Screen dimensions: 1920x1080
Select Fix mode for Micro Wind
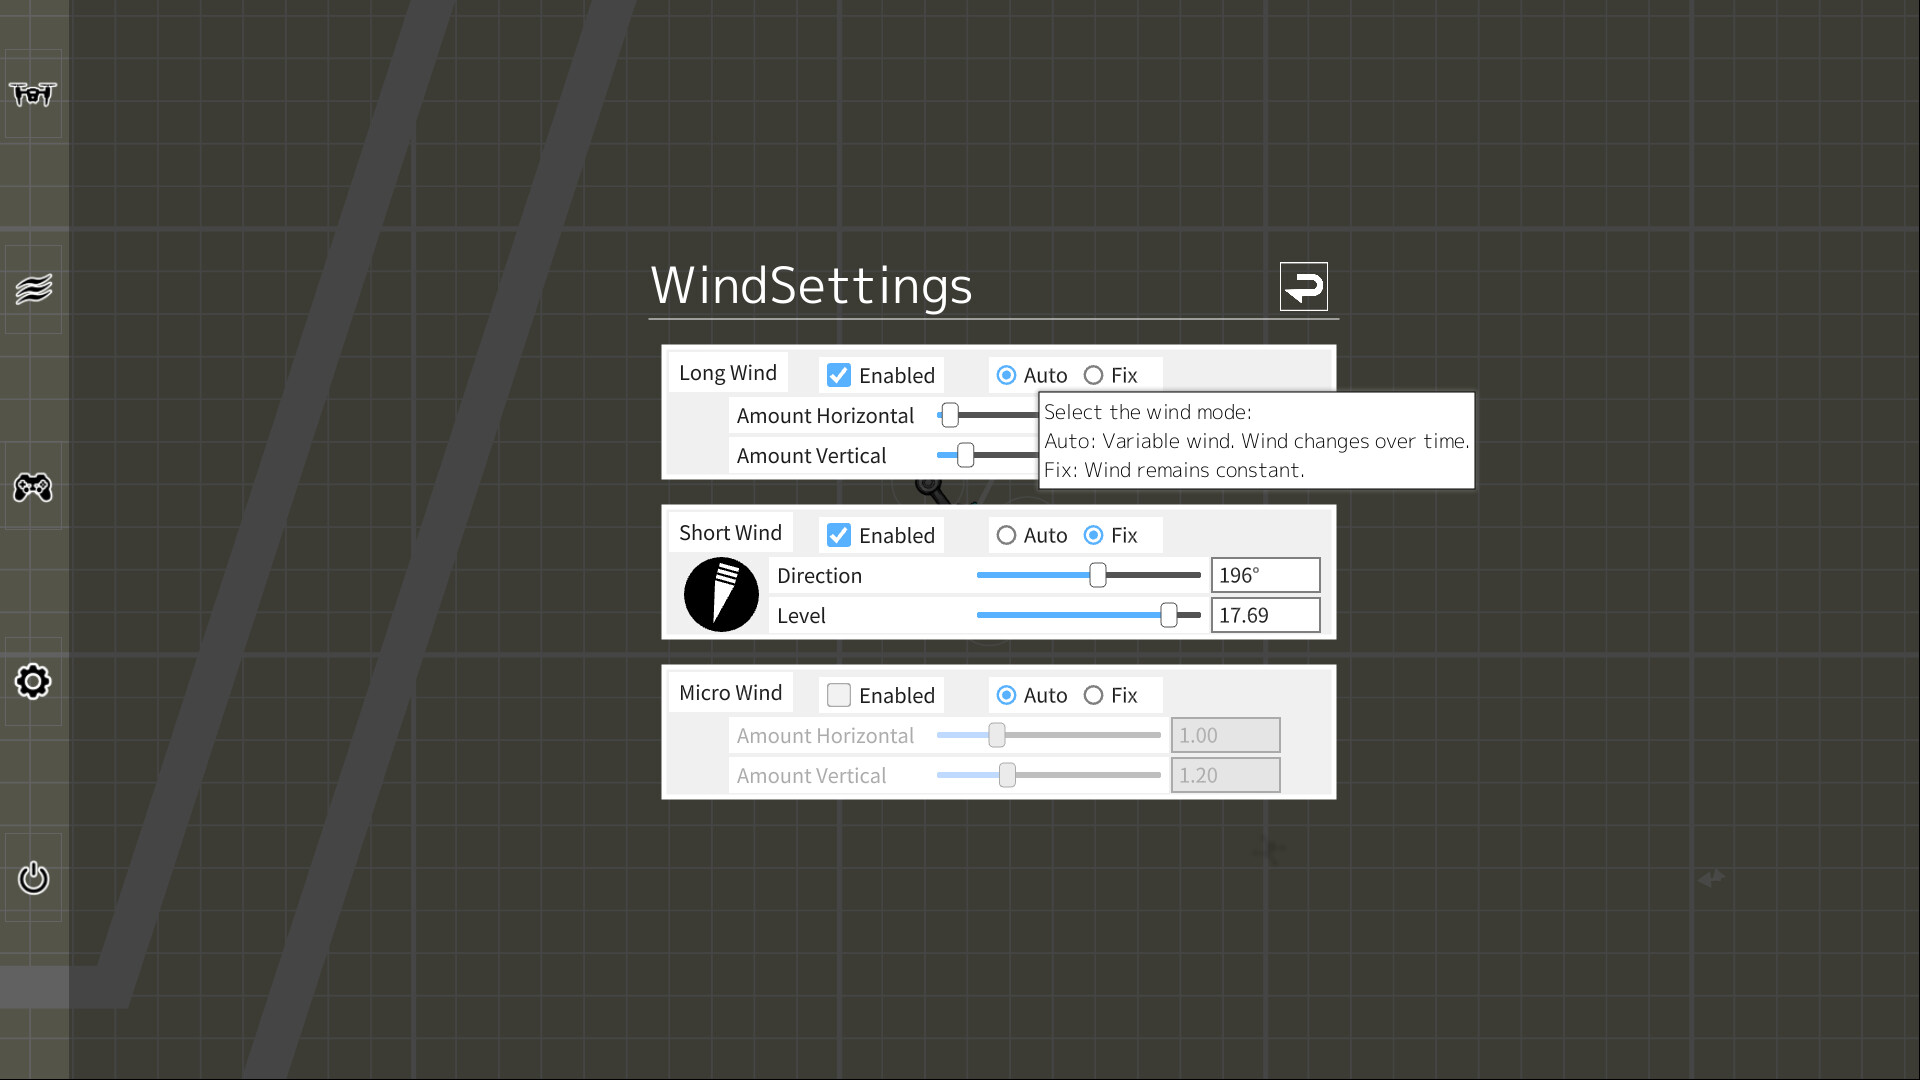[x=1092, y=695]
